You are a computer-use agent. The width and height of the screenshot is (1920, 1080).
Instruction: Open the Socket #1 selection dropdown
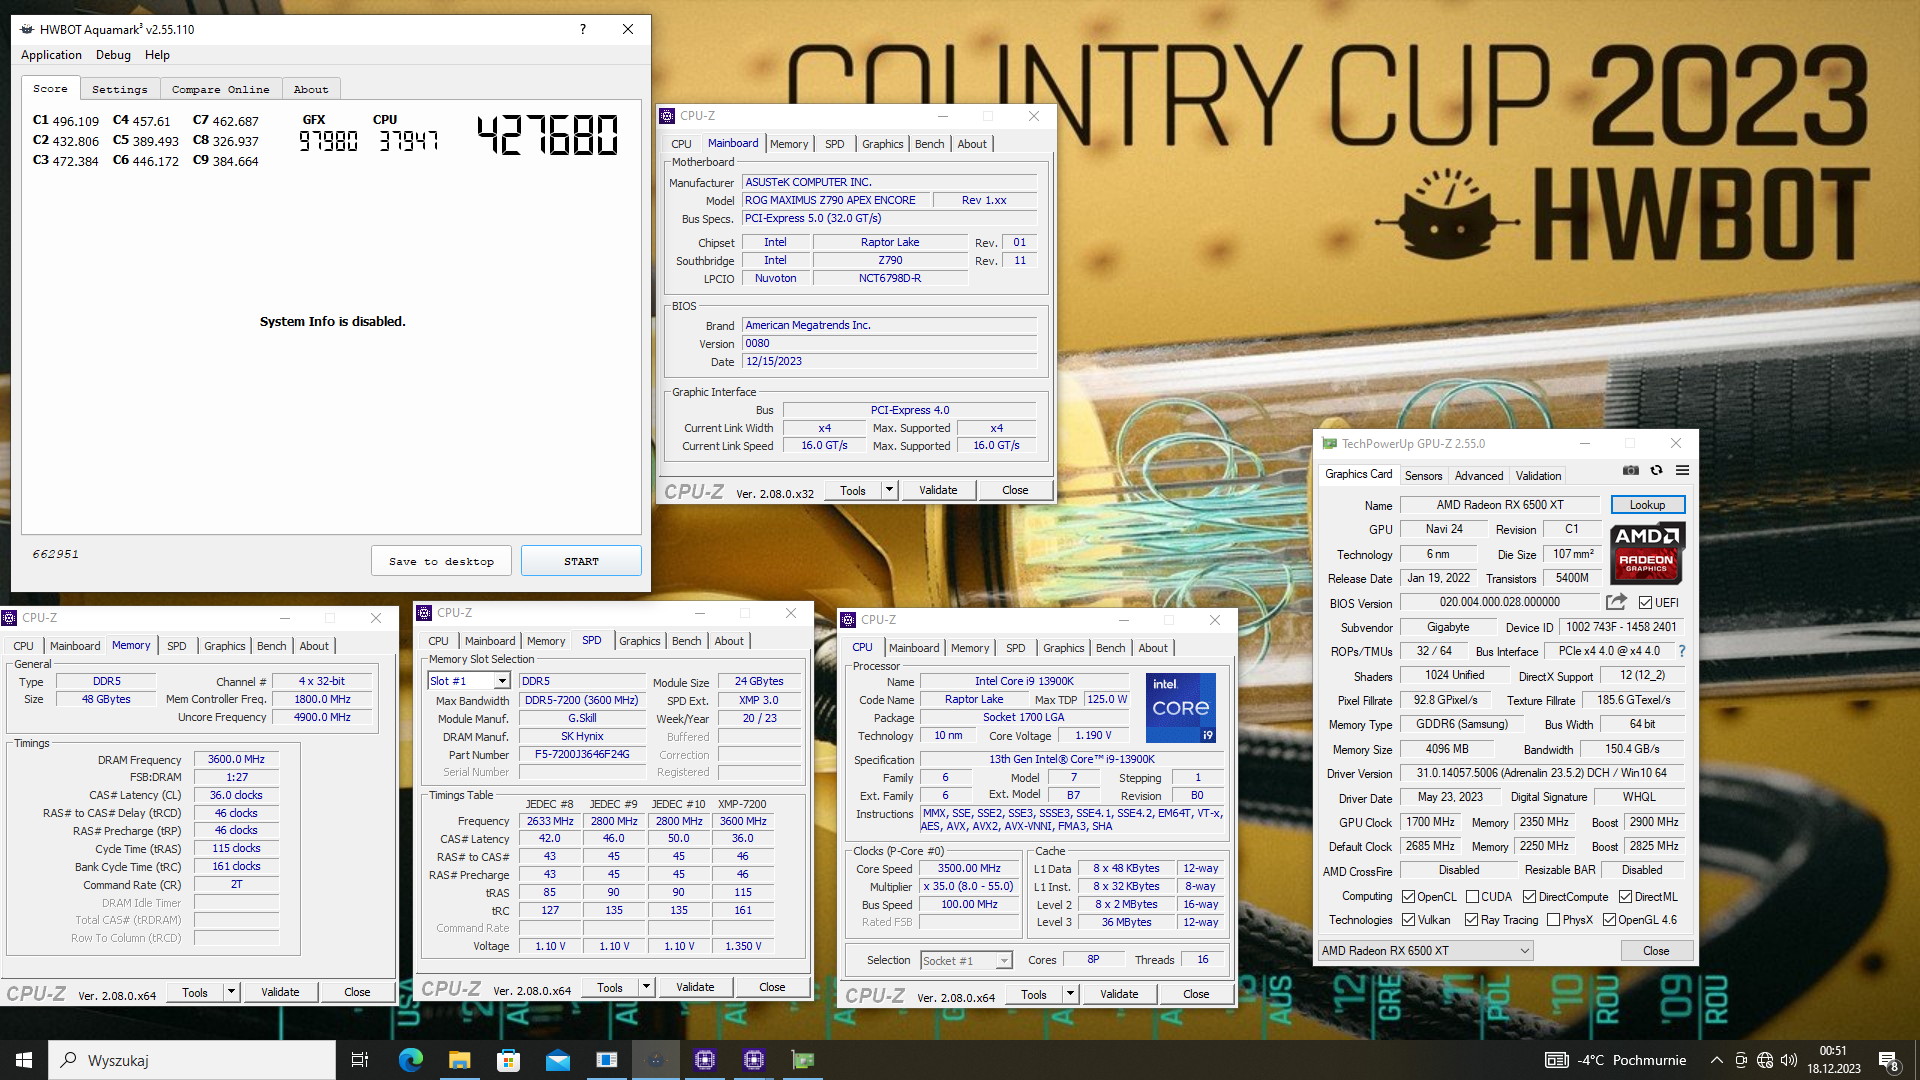pyautogui.click(x=966, y=960)
